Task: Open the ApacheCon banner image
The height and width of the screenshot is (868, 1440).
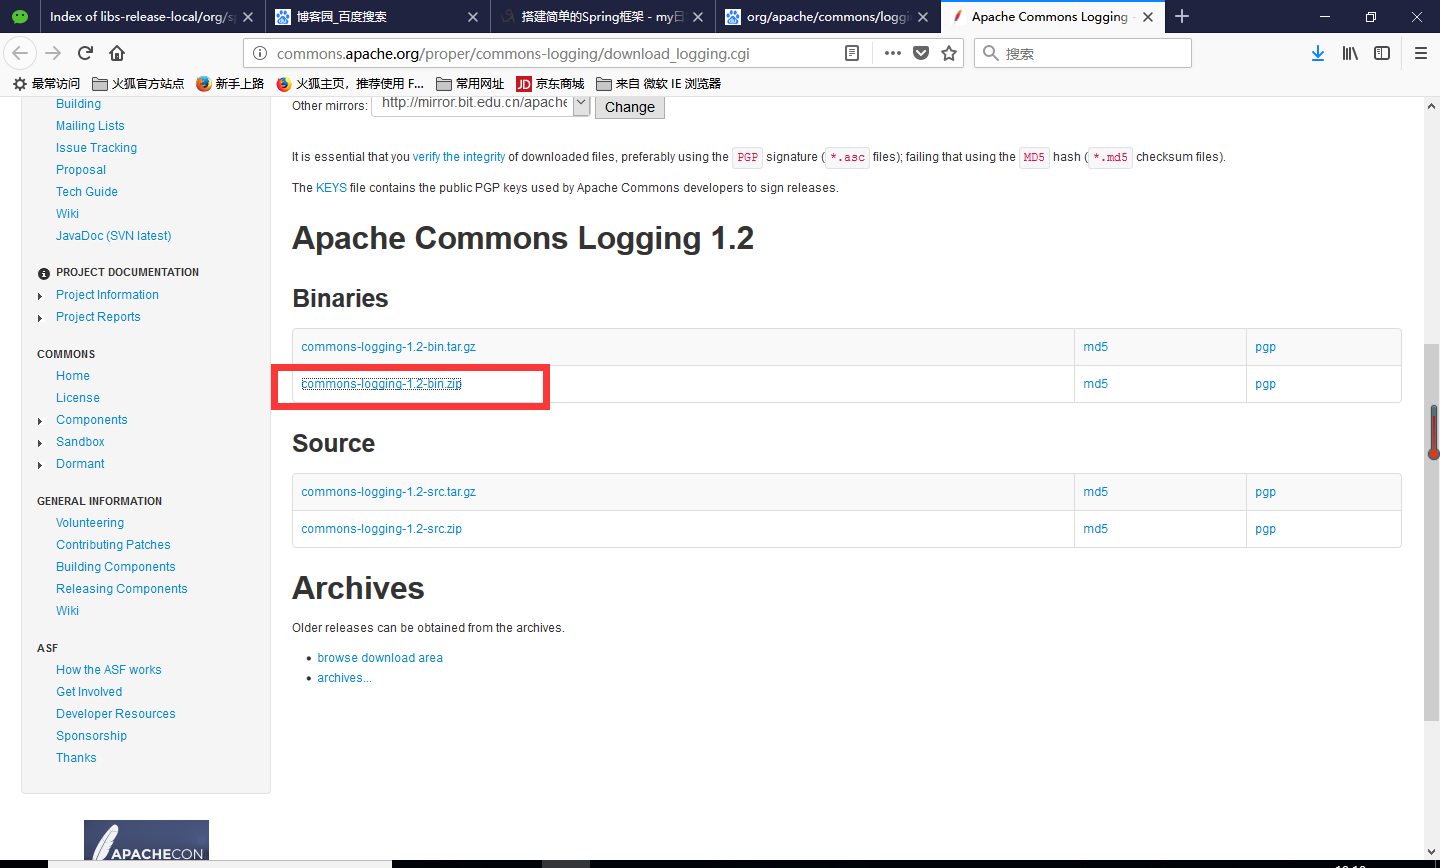Action: [146, 840]
